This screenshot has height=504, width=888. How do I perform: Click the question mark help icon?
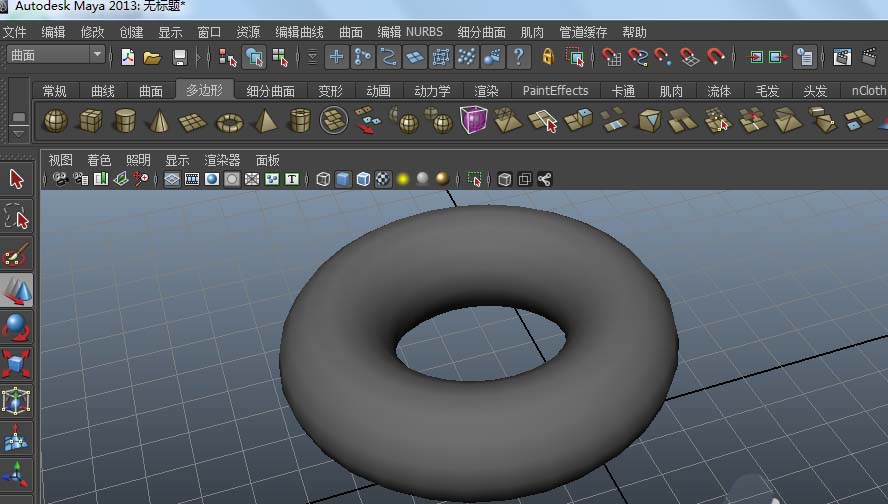[518, 57]
